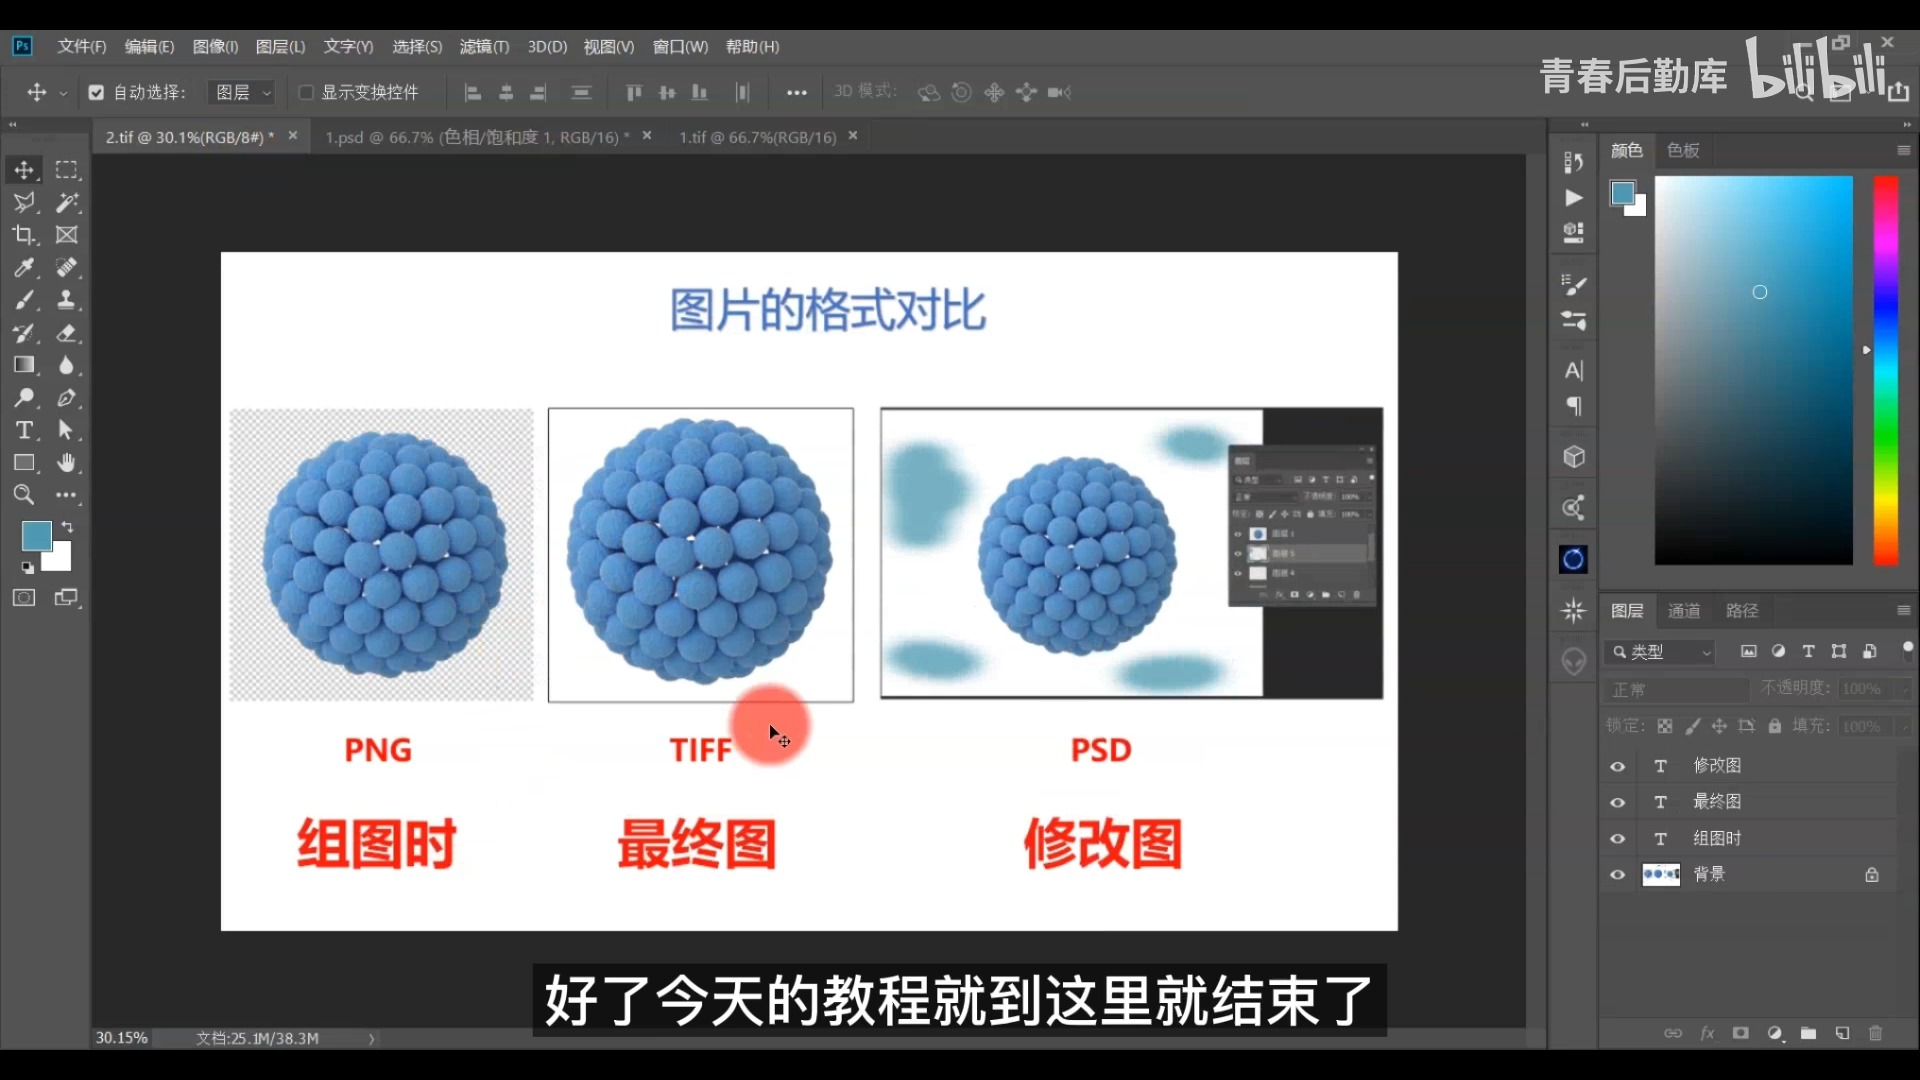1920x1080 pixels.
Task: Choose the Eyedropper tool
Action: tap(24, 267)
